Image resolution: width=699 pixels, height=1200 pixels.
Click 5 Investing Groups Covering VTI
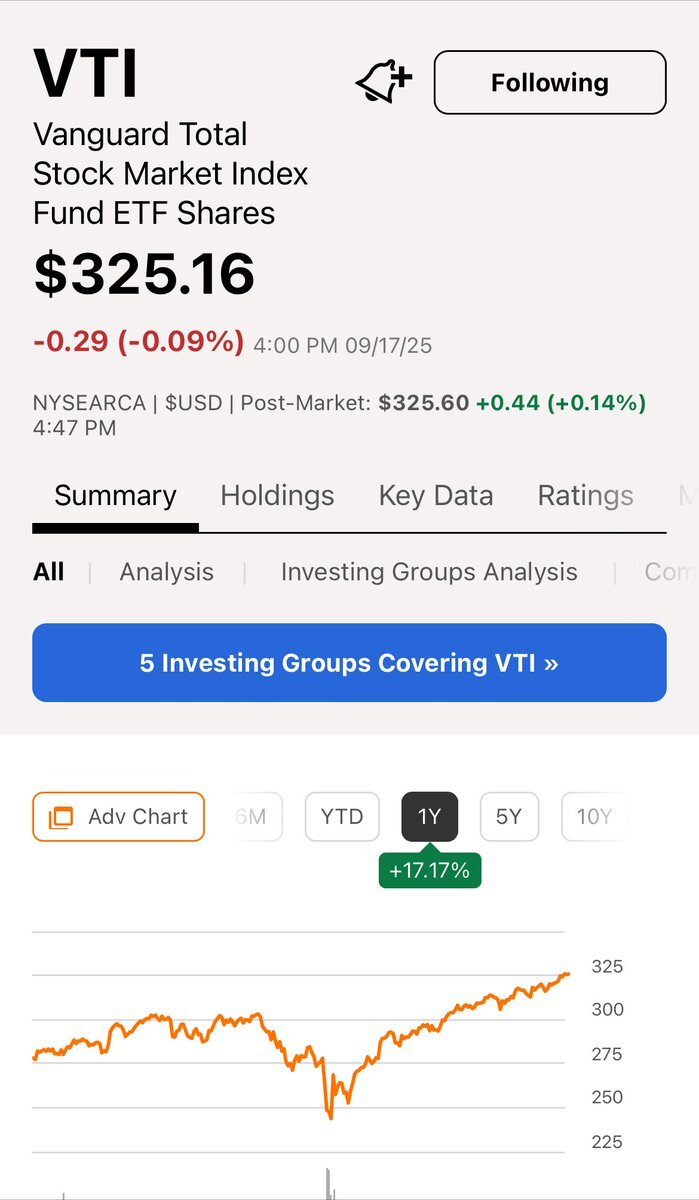pos(349,663)
